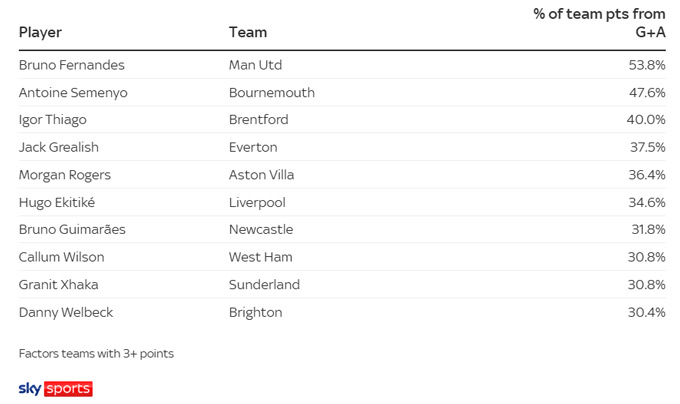
Task: Select the Bournemouth team cell
Action: [272, 93]
